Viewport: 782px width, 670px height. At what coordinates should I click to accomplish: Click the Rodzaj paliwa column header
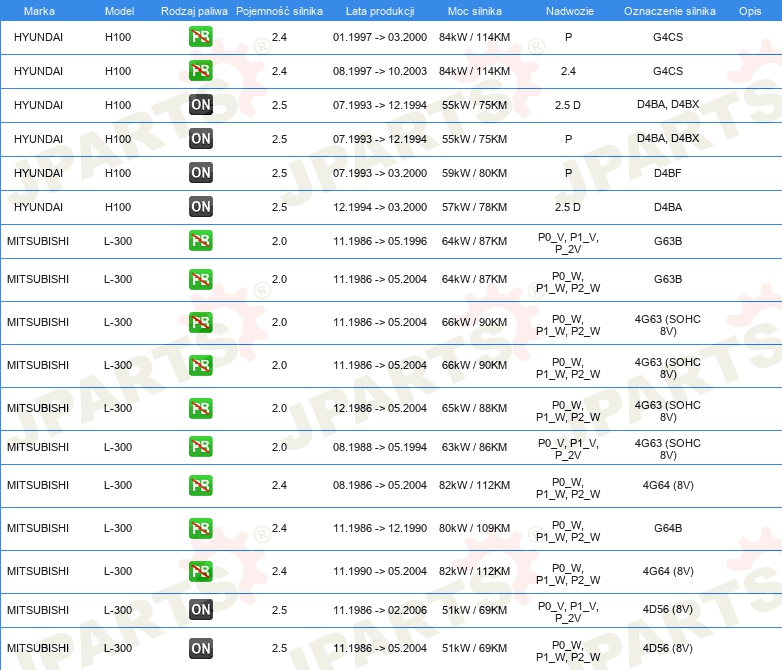point(194,11)
